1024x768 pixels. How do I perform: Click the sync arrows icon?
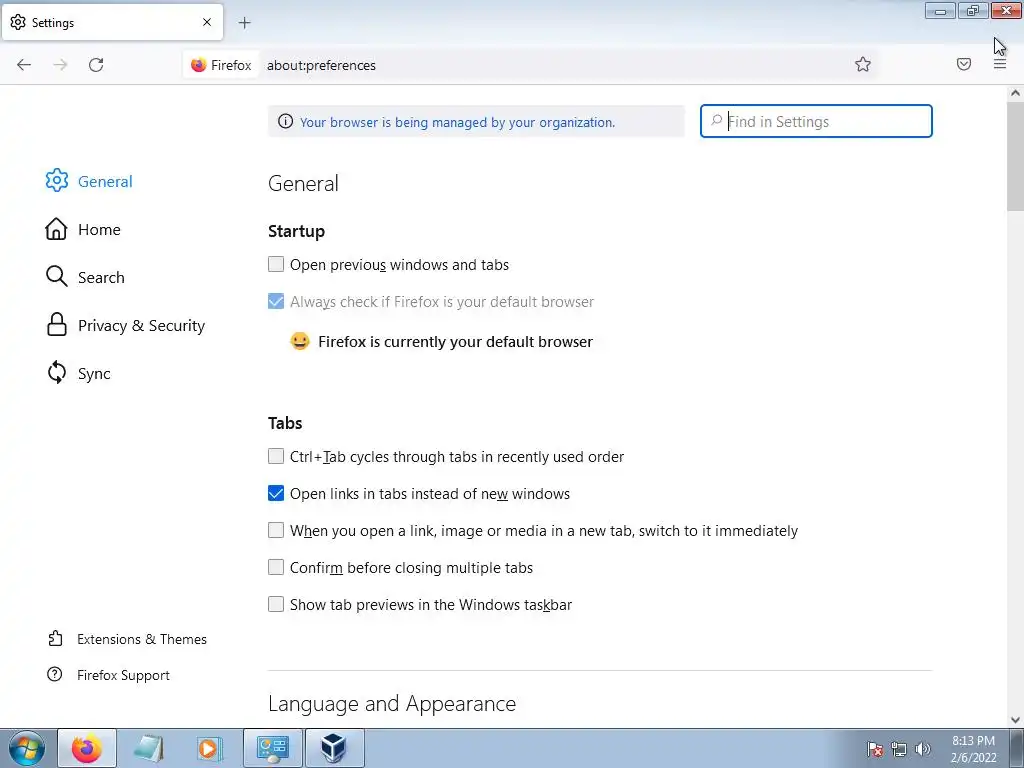tap(57, 372)
